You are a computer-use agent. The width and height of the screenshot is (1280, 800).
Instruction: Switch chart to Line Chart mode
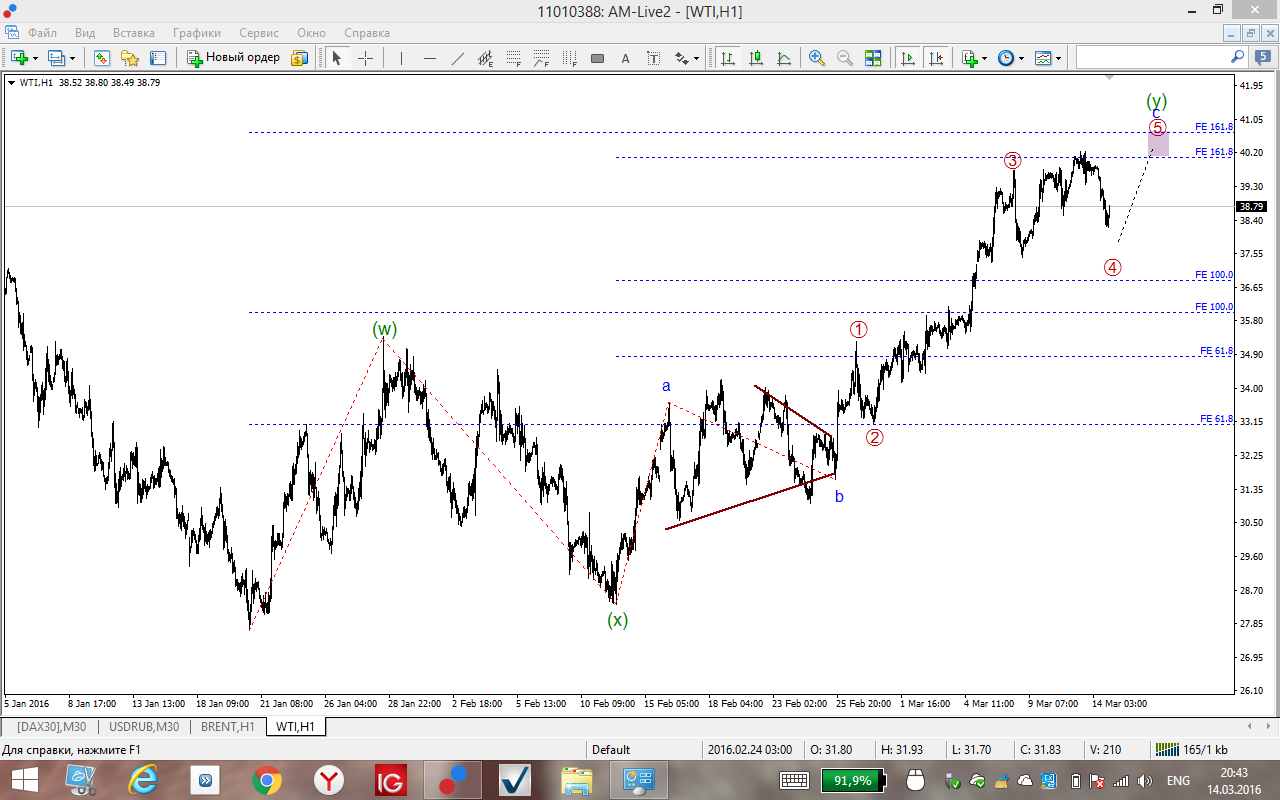tap(783, 58)
